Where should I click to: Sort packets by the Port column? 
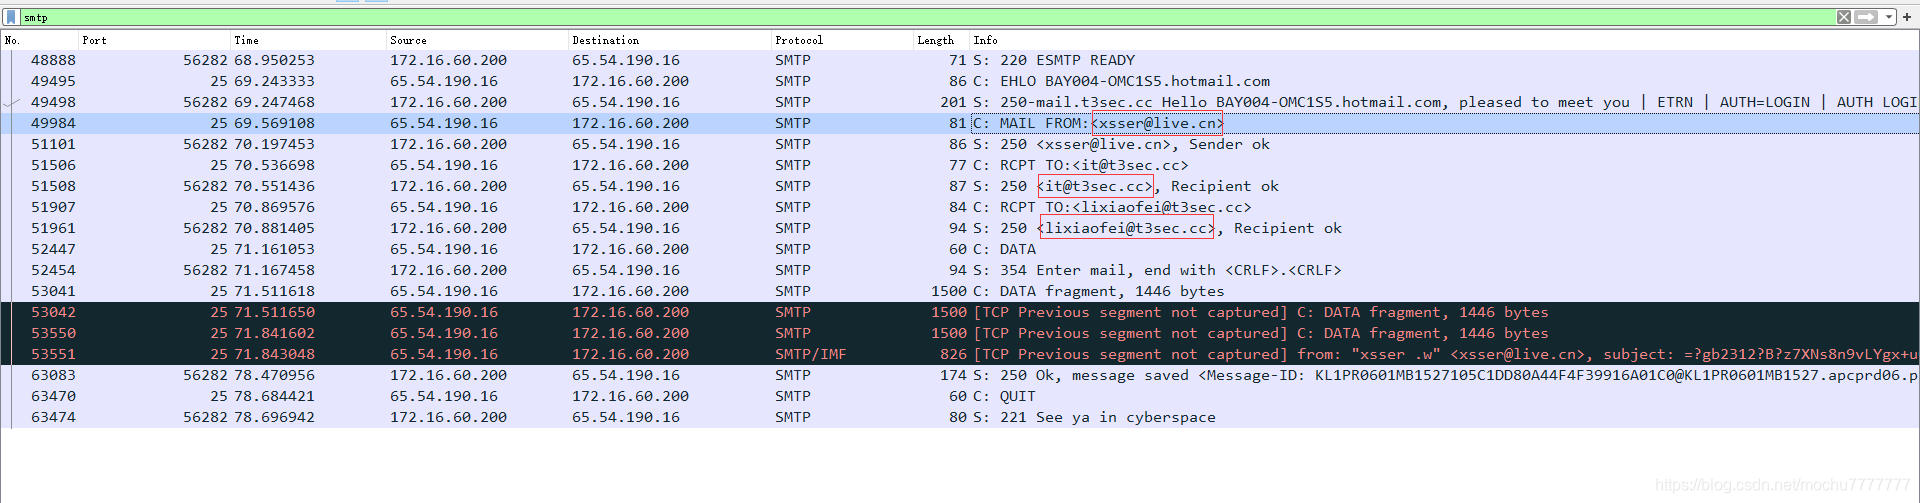(x=155, y=40)
